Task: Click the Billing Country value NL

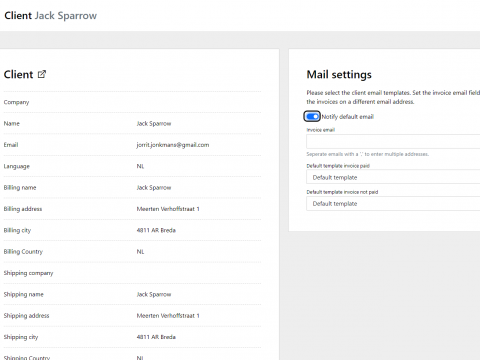Action: click(140, 252)
